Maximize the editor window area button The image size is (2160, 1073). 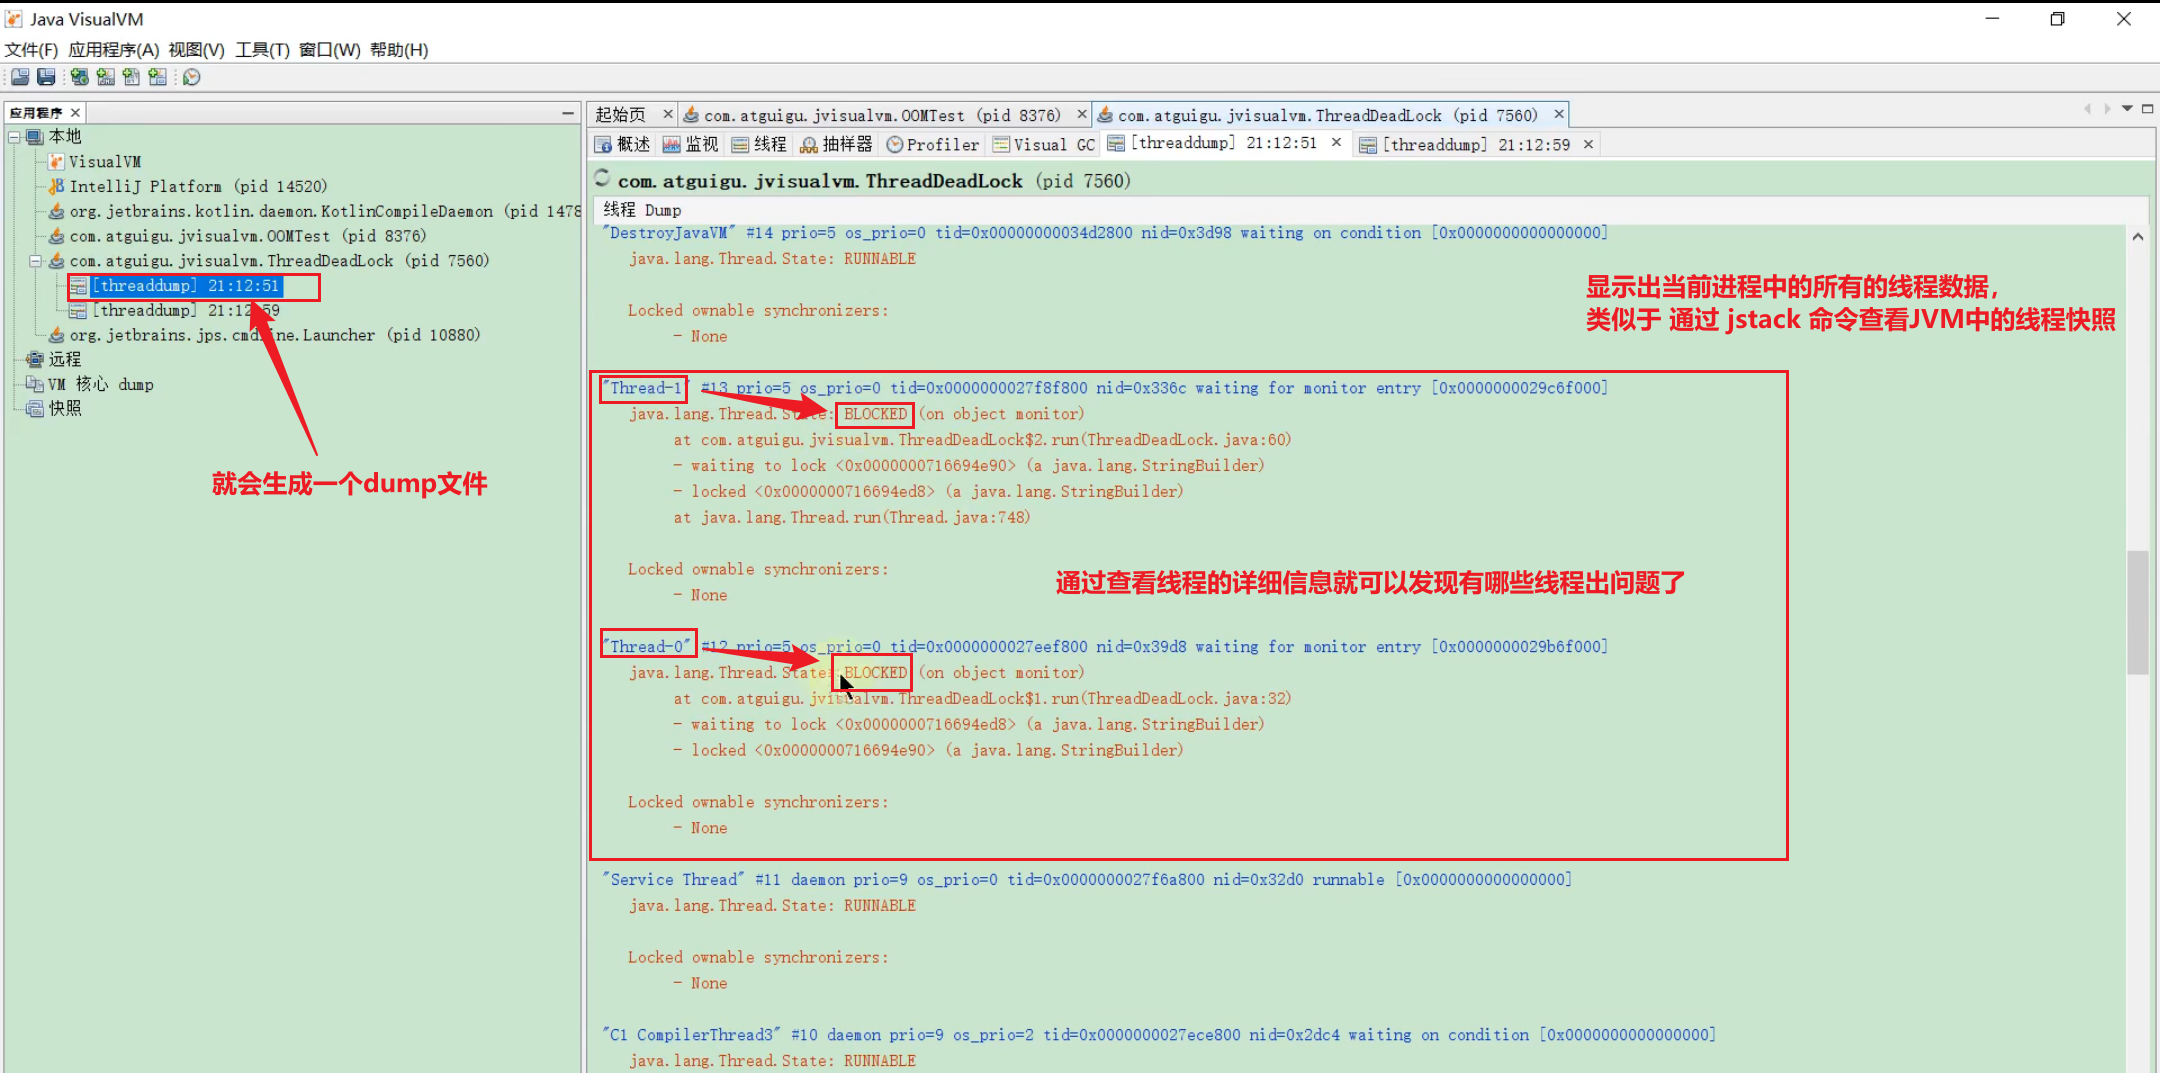(2147, 109)
